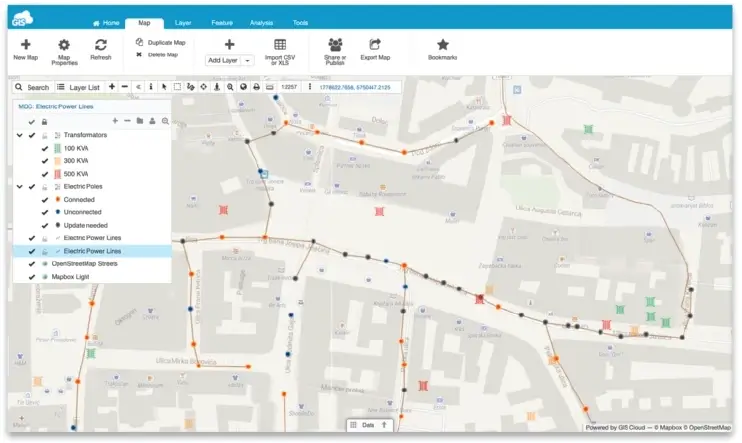Click the 500 KVA red swatch
The height and width of the screenshot is (443, 742).
click(x=56, y=173)
